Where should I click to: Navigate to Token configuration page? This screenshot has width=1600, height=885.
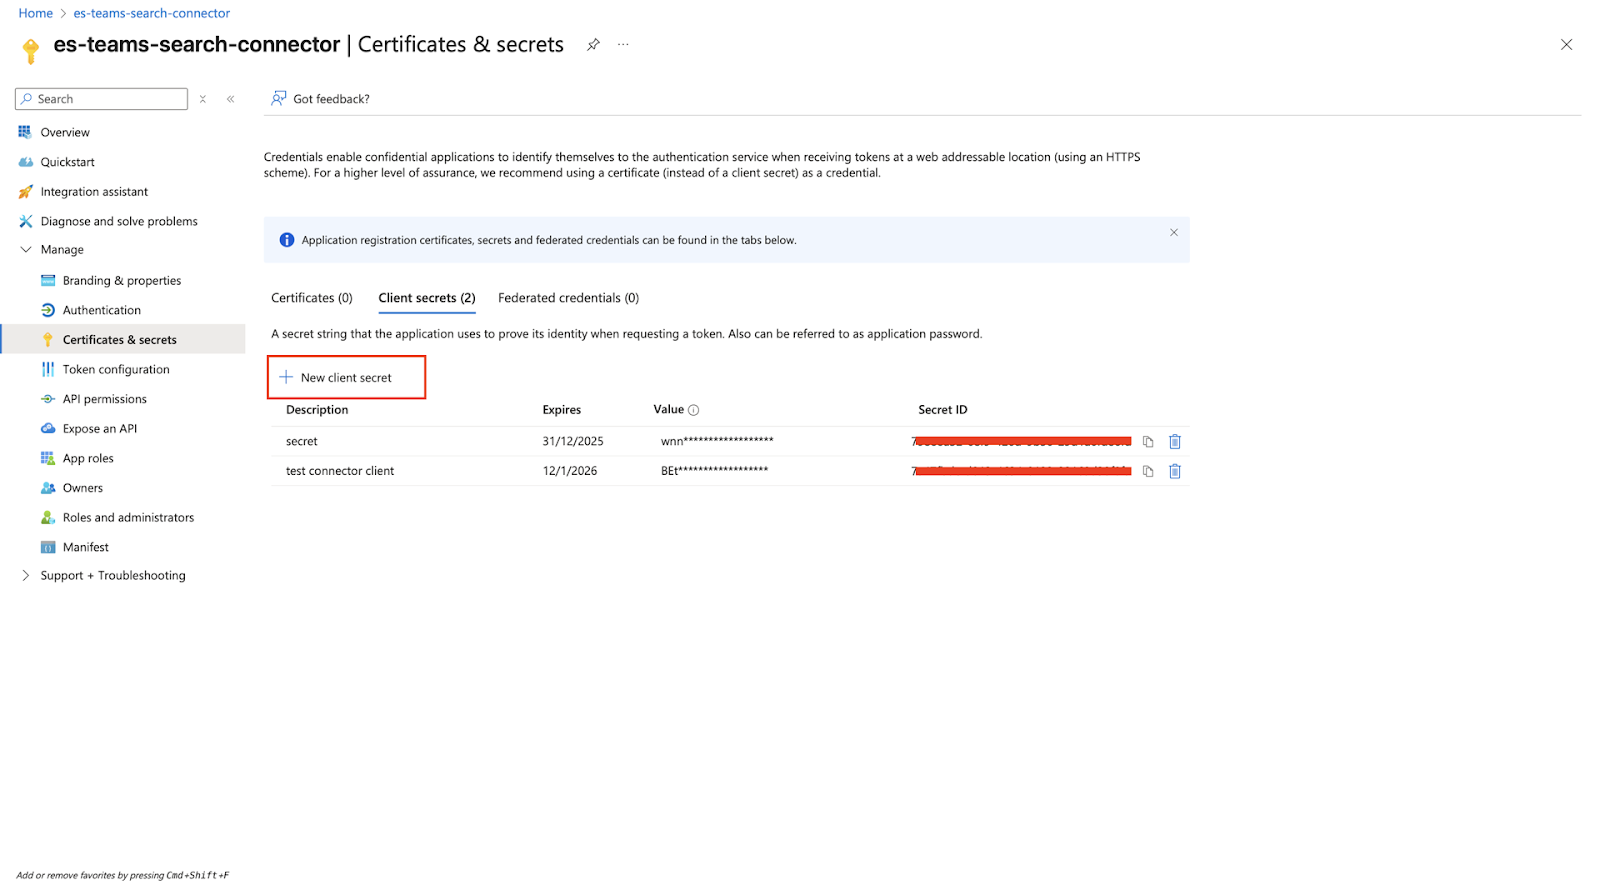116,370
